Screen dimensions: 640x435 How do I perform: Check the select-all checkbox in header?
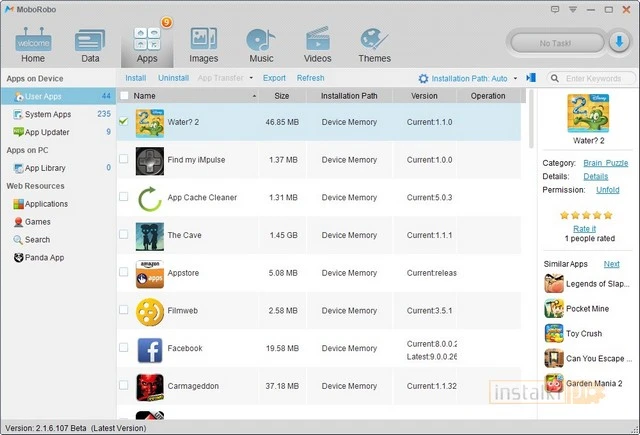tap(124, 96)
